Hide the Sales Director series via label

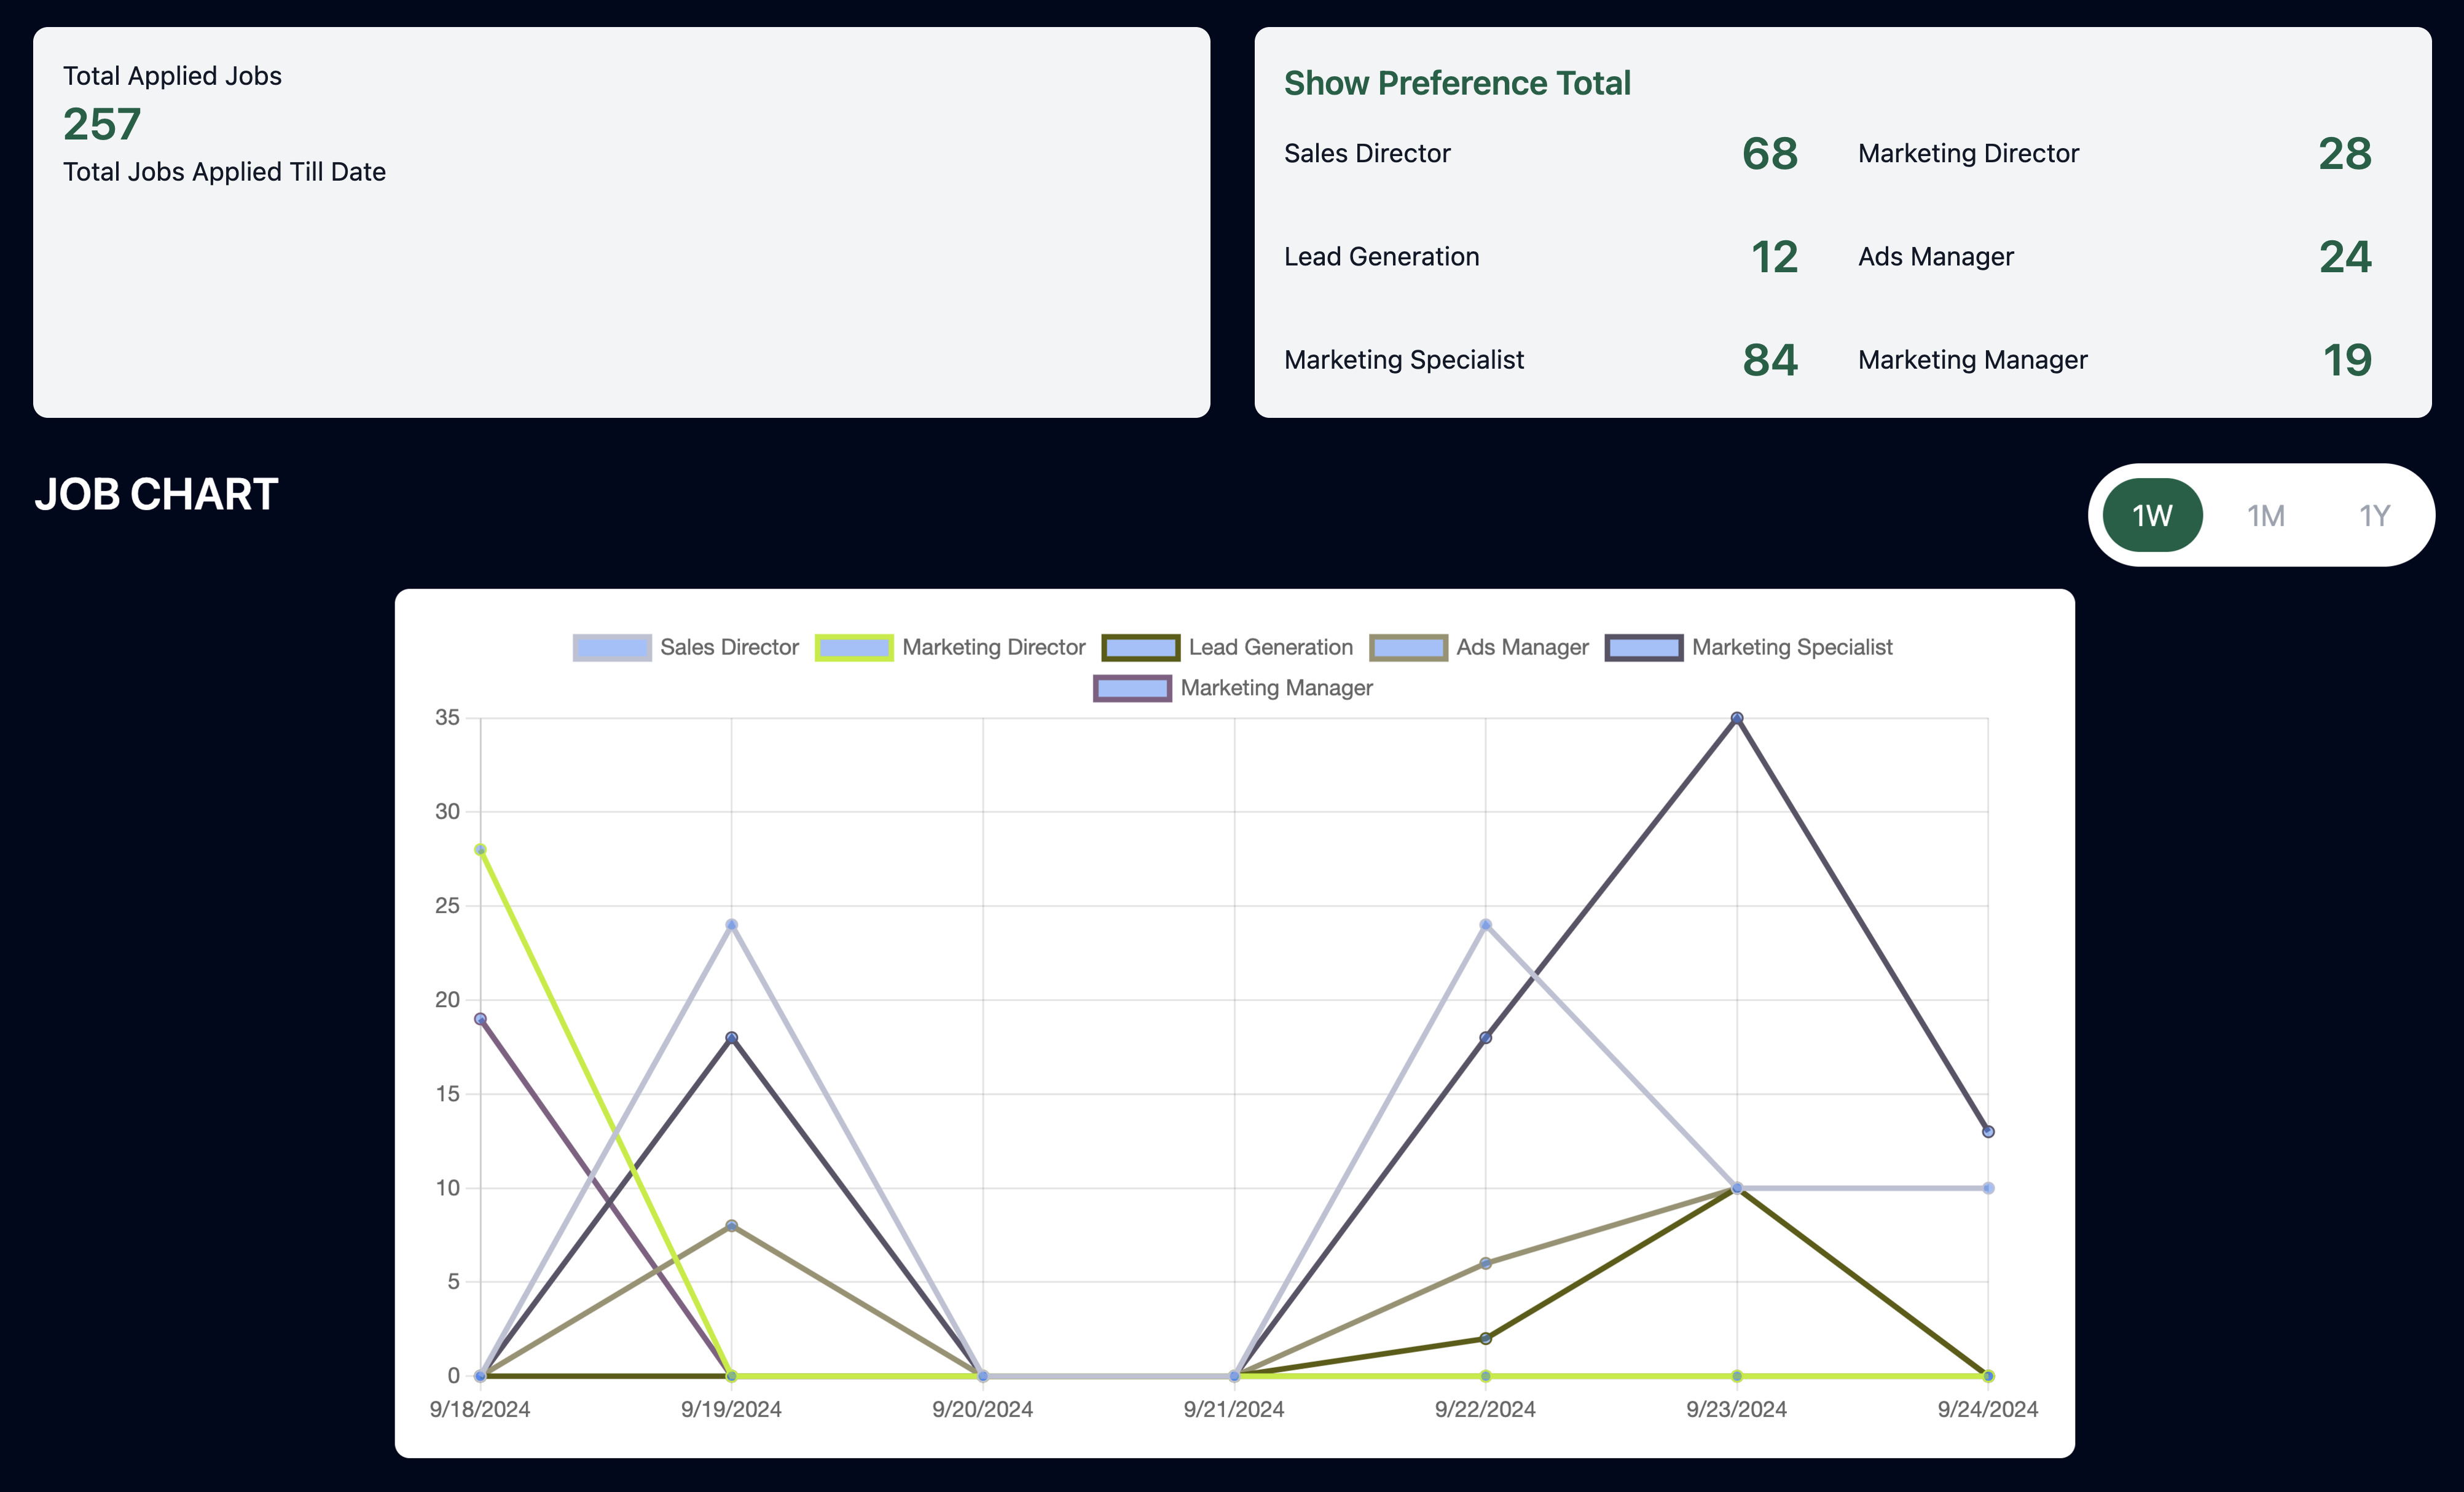[729, 647]
